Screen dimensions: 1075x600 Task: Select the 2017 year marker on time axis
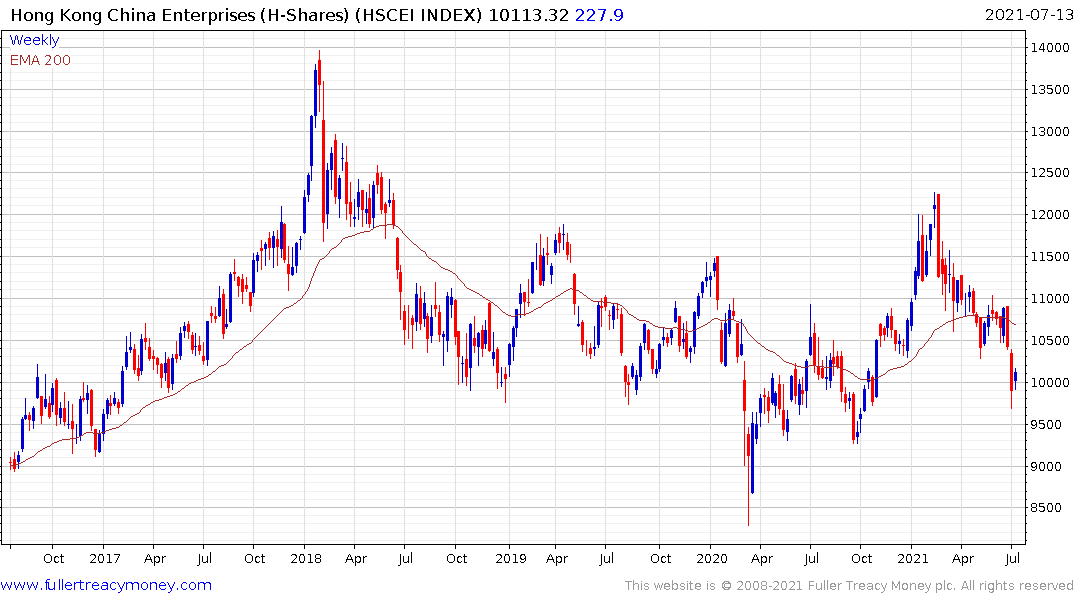[x=104, y=558]
